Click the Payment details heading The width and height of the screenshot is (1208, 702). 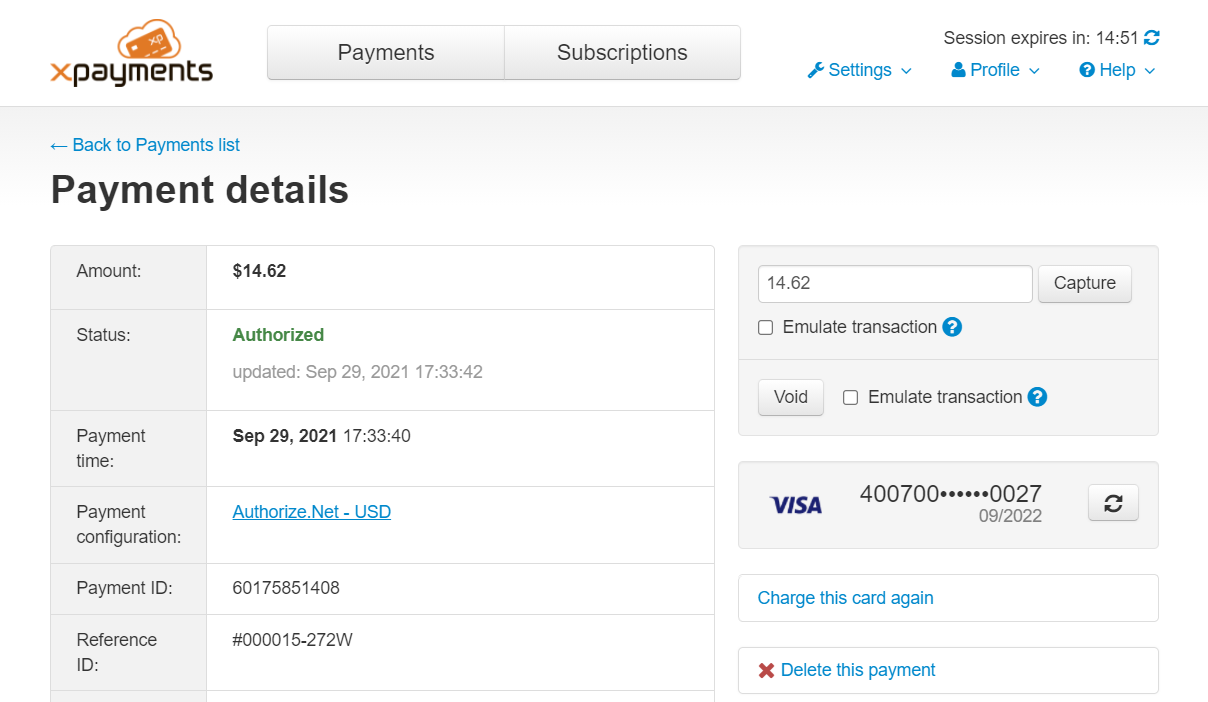coord(200,189)
